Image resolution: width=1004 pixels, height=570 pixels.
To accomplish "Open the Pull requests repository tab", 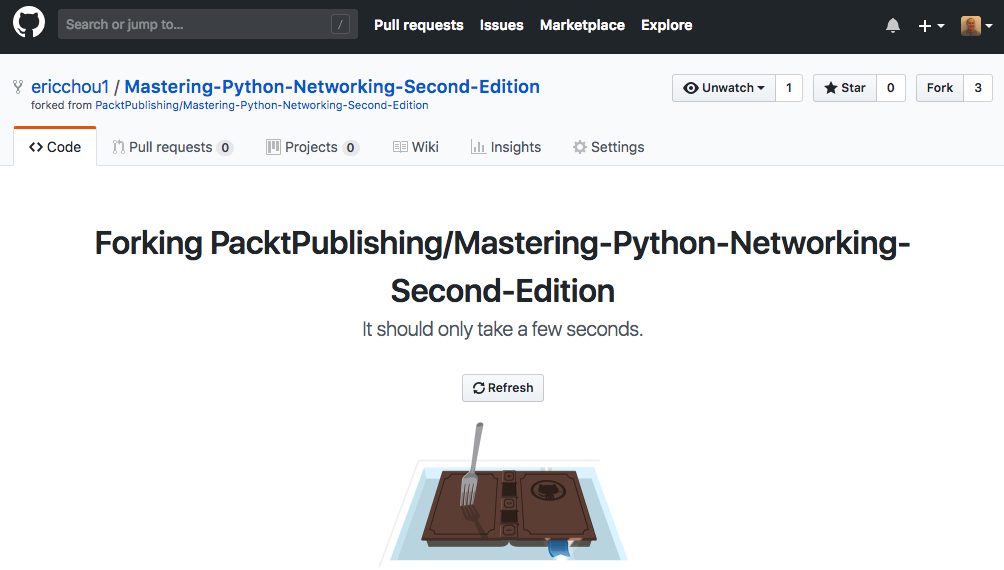I will 172,147.
